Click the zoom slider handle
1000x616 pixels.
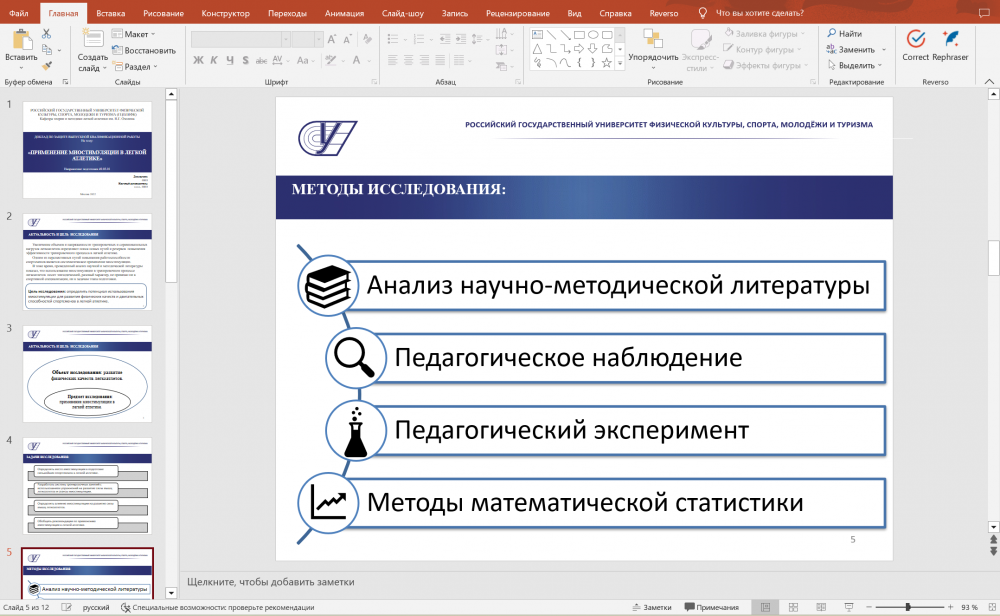point(906,607)
